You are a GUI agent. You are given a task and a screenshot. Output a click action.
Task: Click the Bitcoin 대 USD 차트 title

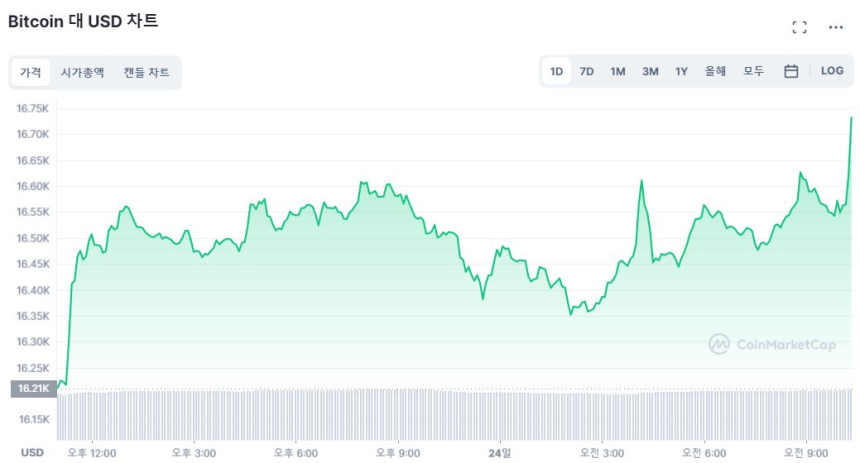coord(83,21)
